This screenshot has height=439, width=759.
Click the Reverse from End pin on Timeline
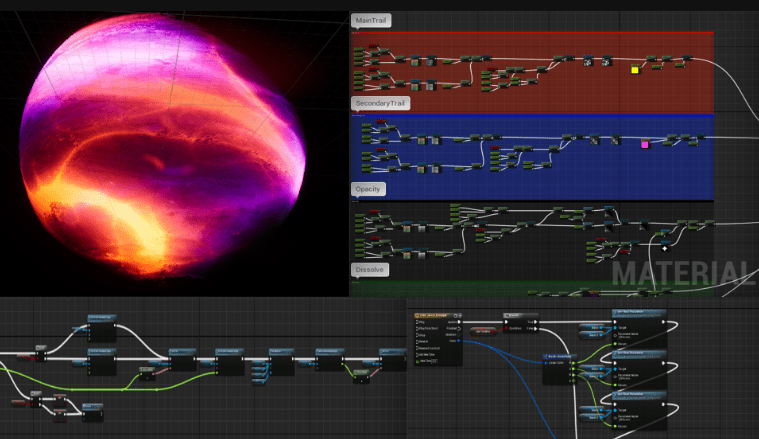417,348
